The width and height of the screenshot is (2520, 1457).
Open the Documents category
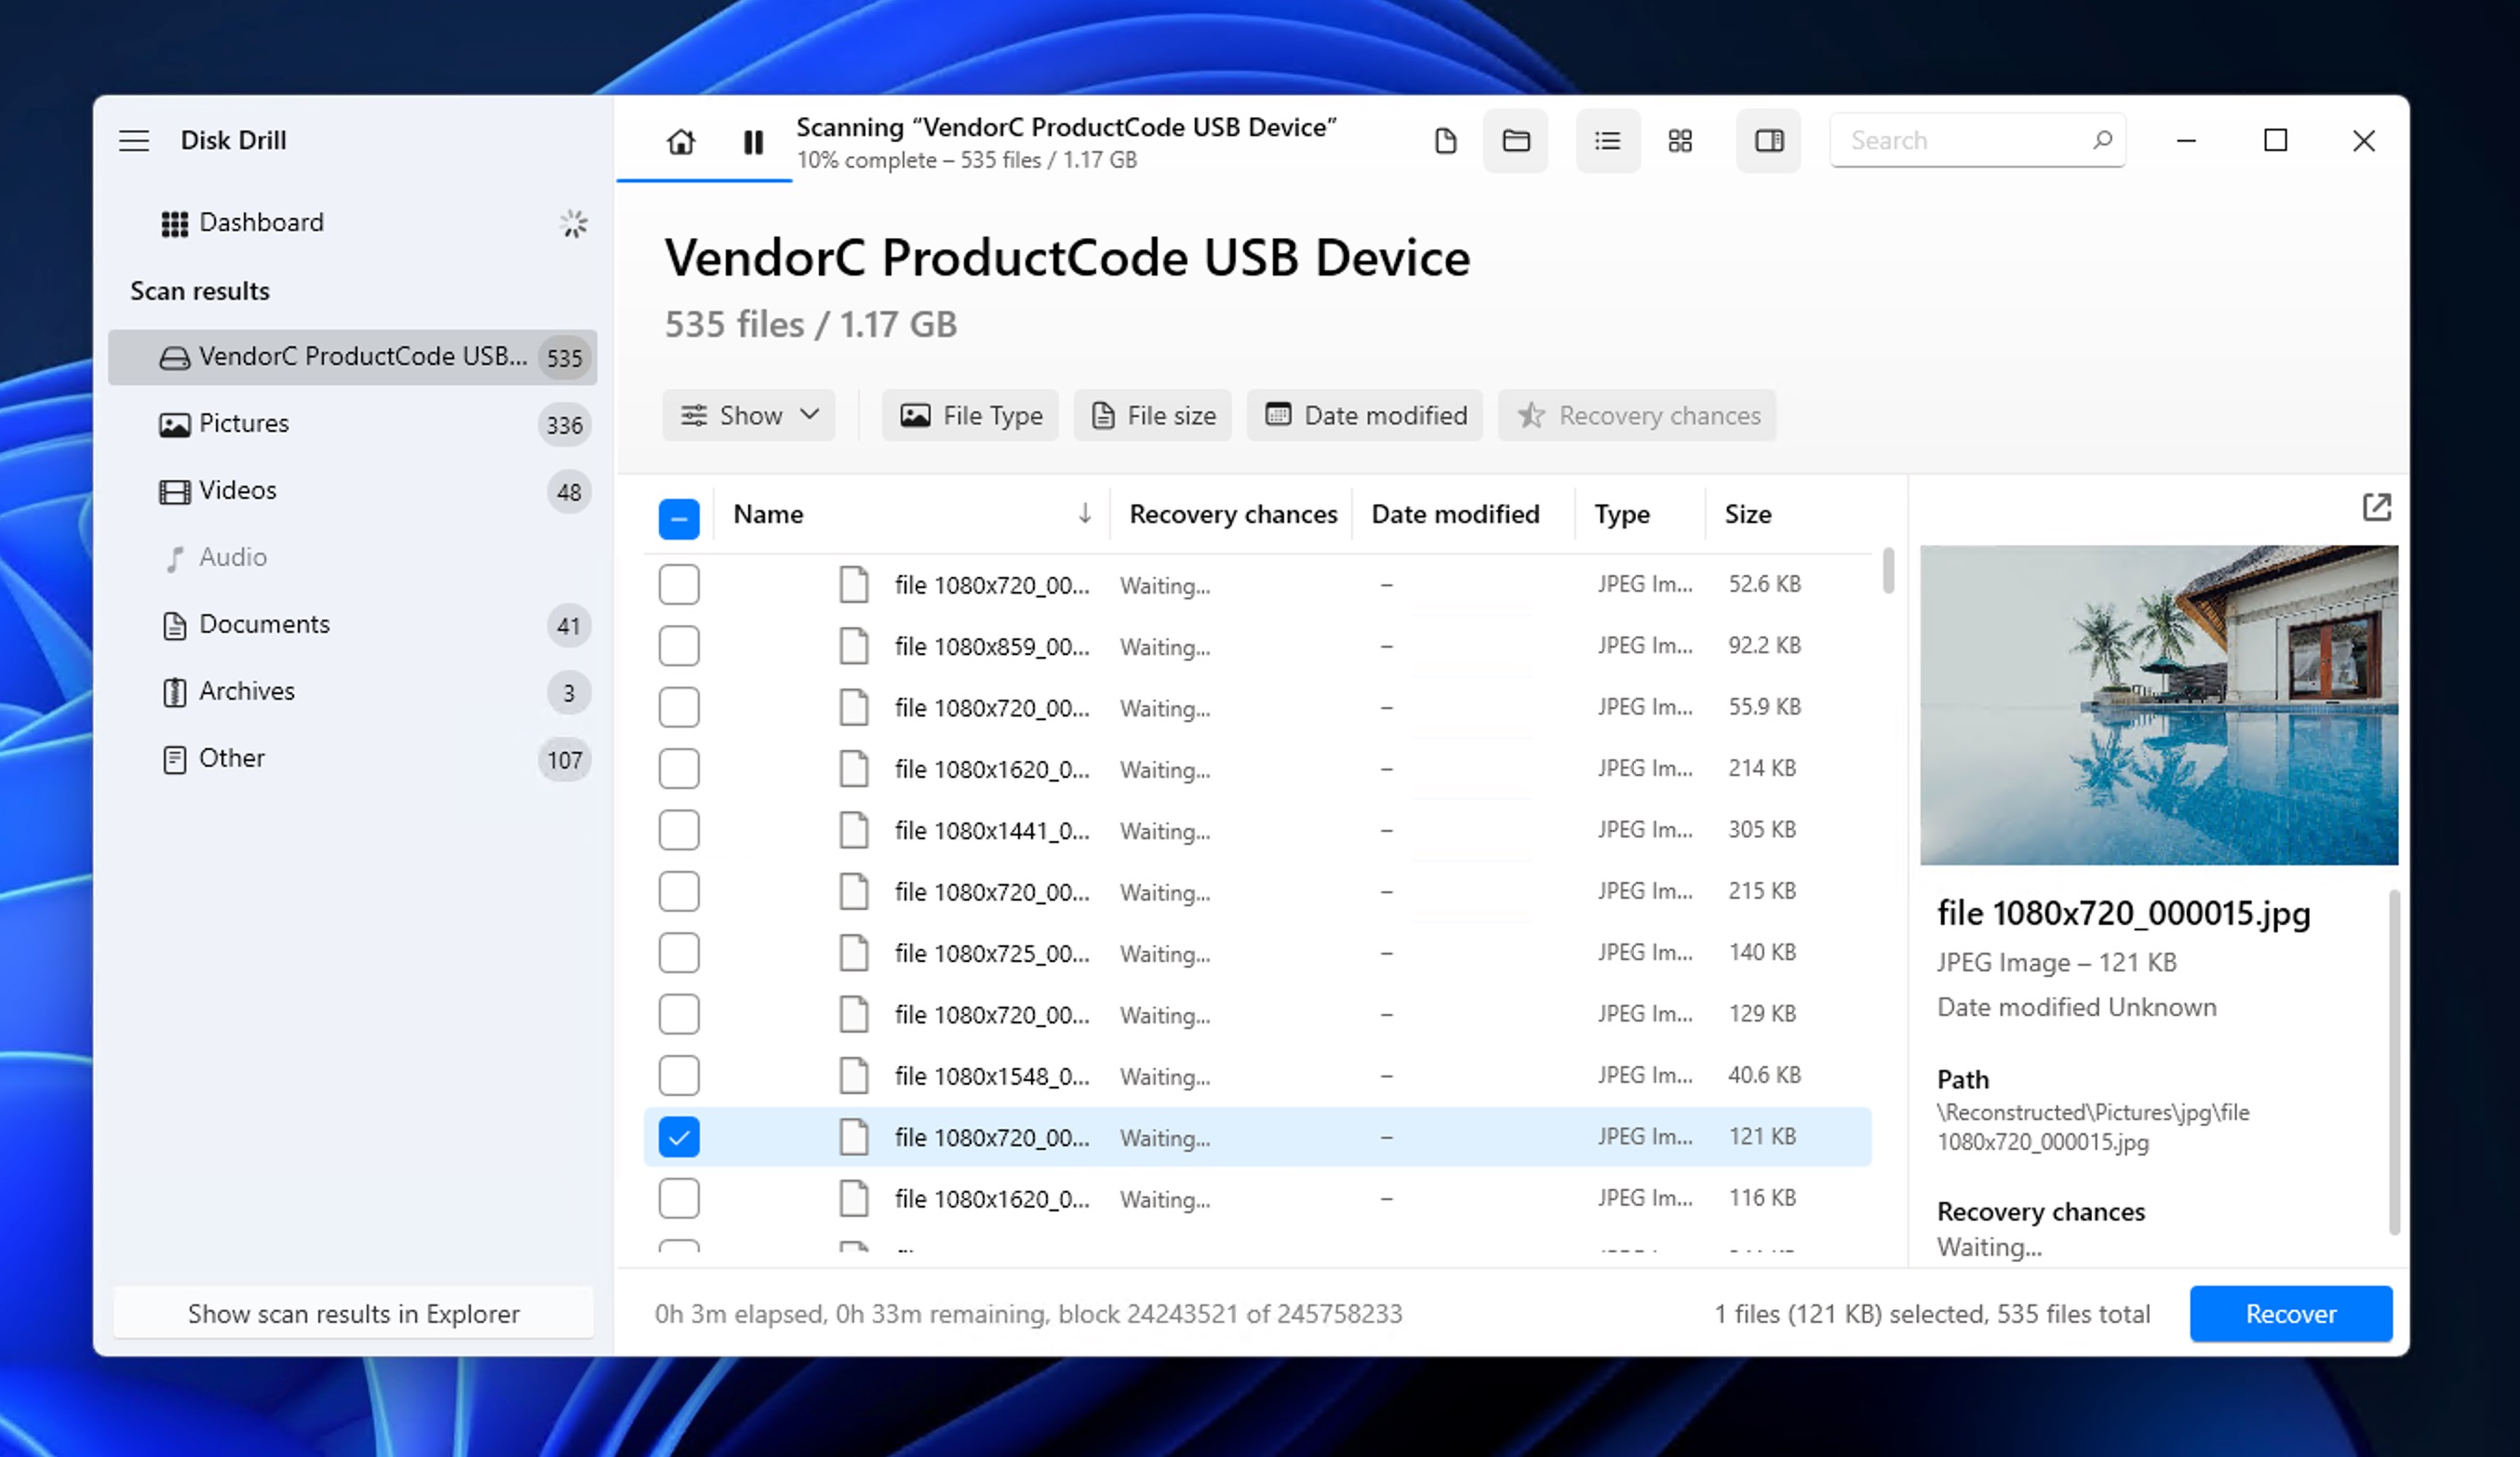[265, 623]
